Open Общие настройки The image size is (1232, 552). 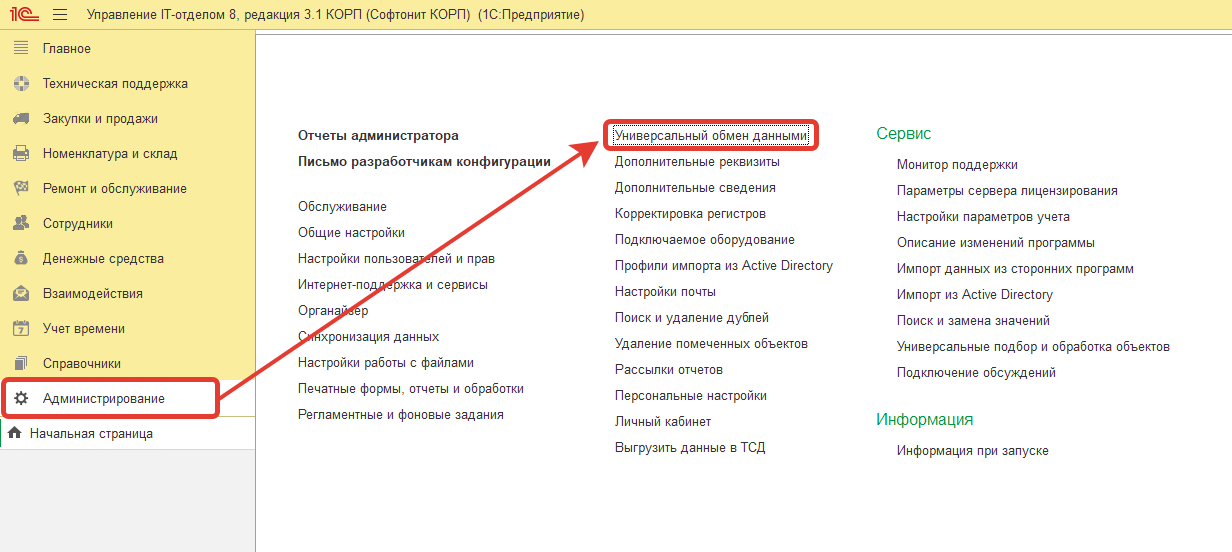point(351,233)
